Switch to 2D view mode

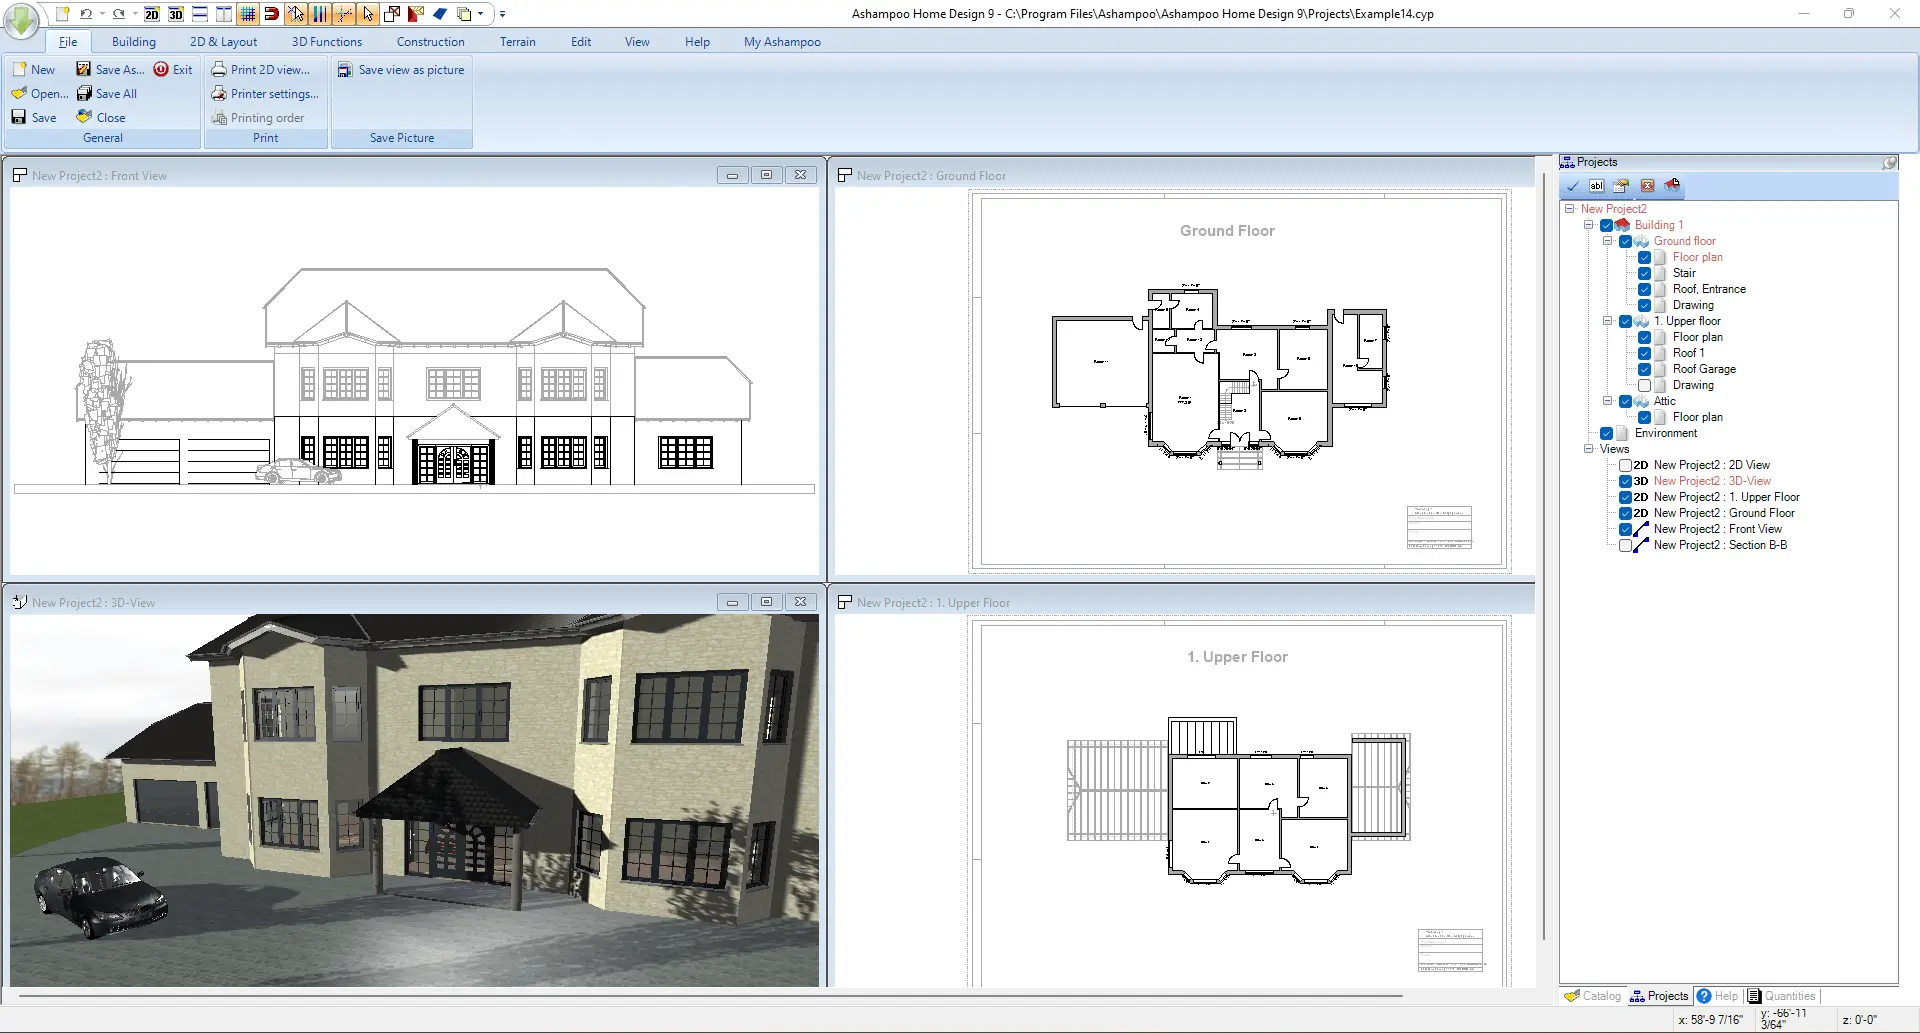152,15
